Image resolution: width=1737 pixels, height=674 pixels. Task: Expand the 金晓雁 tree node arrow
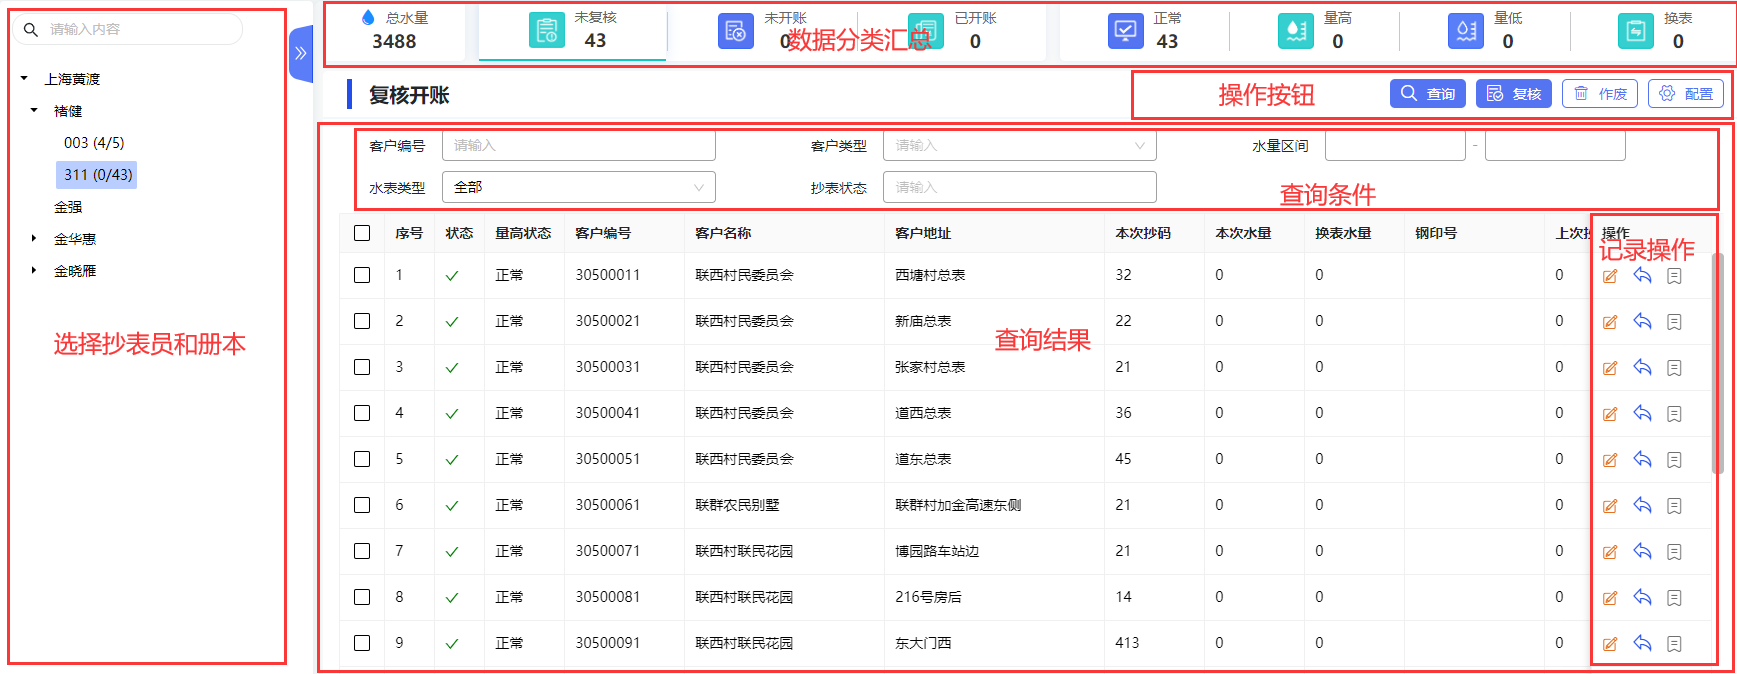(x=34, y=270)
